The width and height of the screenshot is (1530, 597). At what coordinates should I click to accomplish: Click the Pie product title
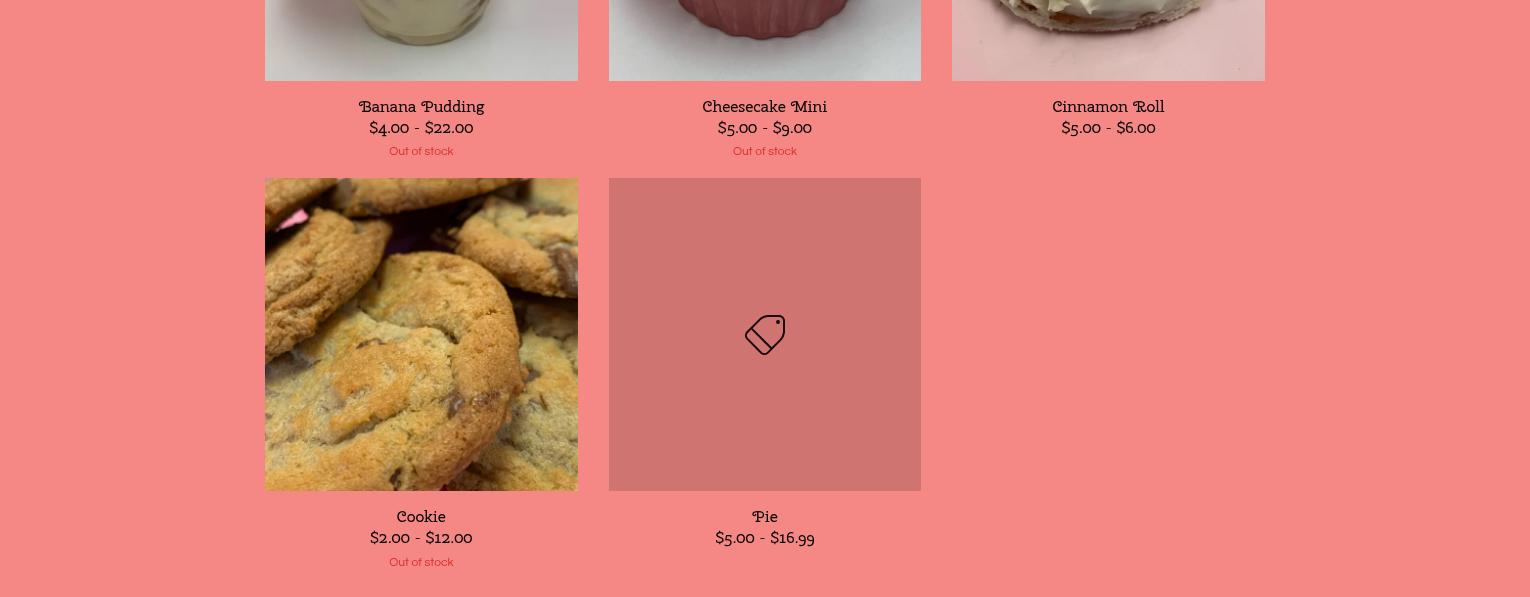pos(765,516)
